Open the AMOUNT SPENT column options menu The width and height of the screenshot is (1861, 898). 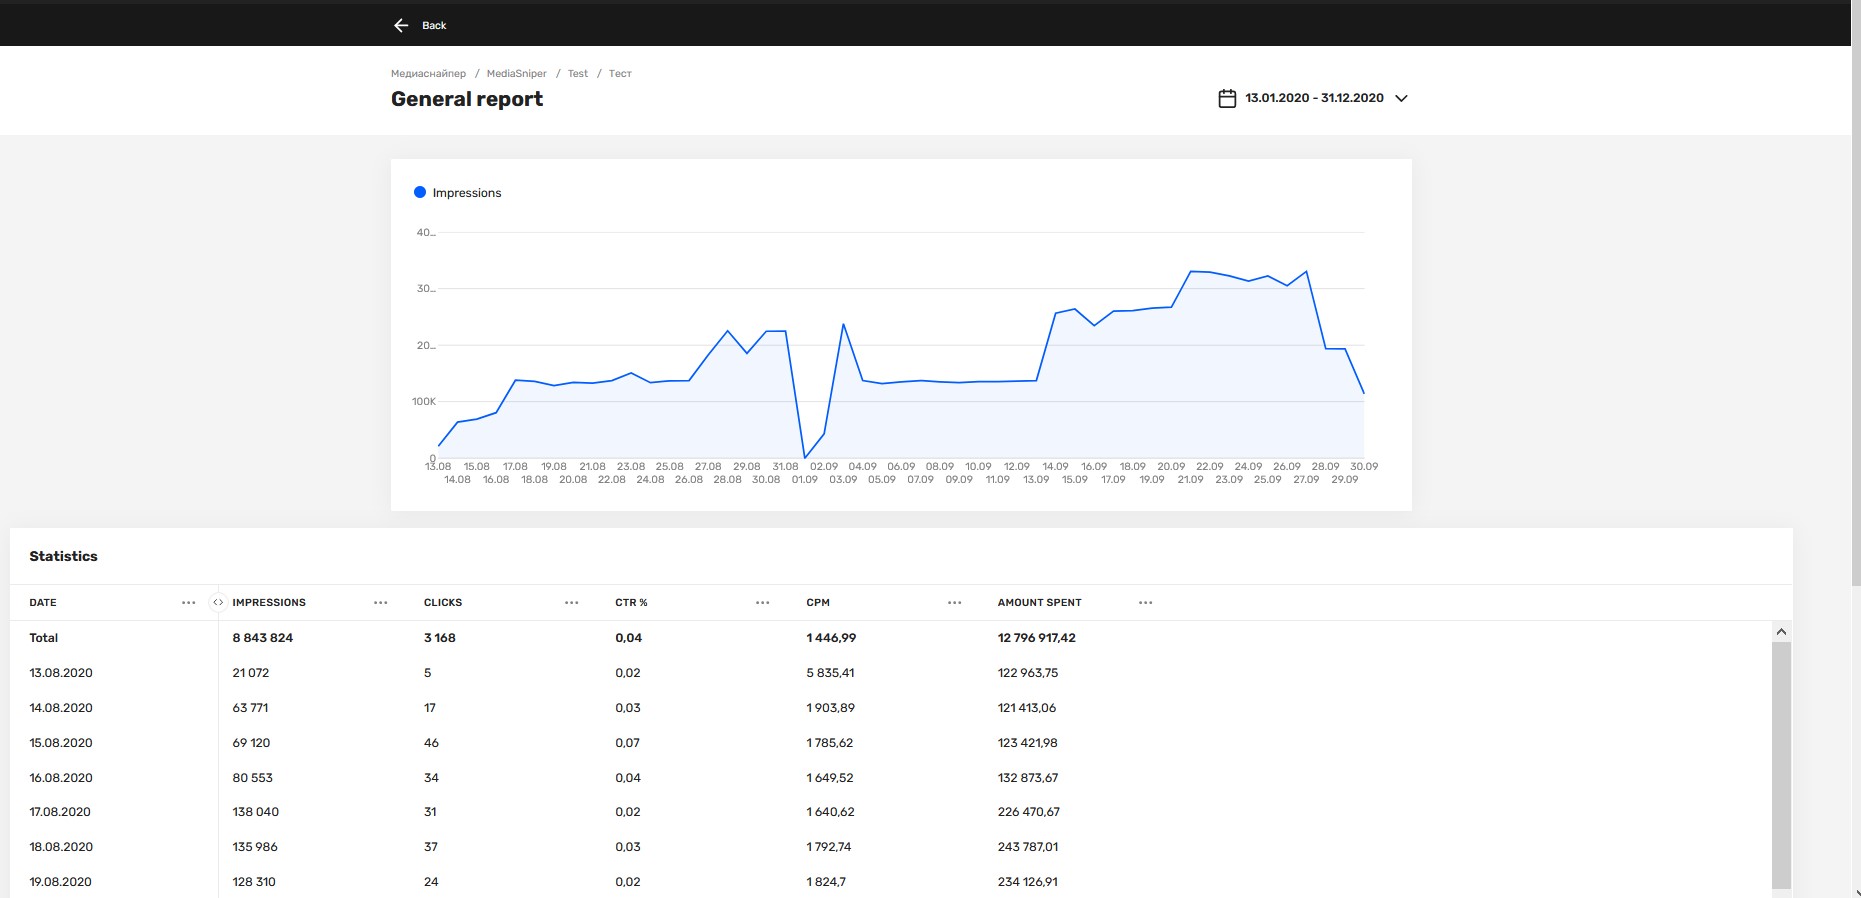pos(1145,603)
